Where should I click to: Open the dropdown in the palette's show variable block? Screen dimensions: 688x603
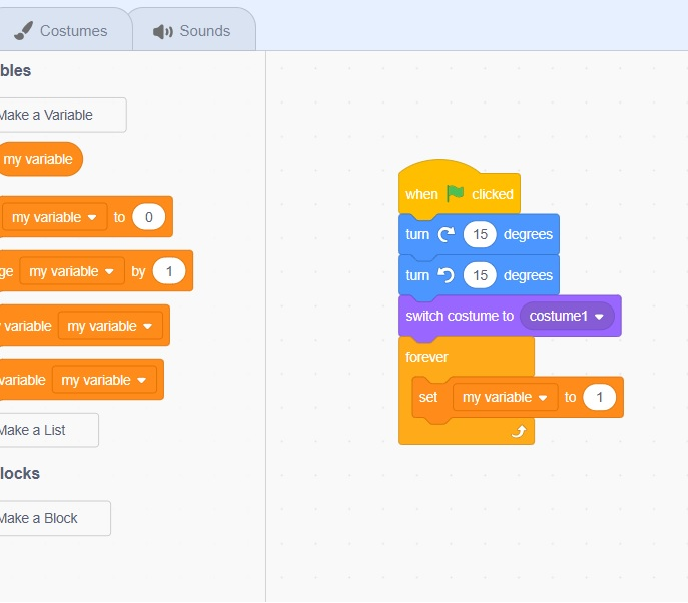[x=109, y=326]
